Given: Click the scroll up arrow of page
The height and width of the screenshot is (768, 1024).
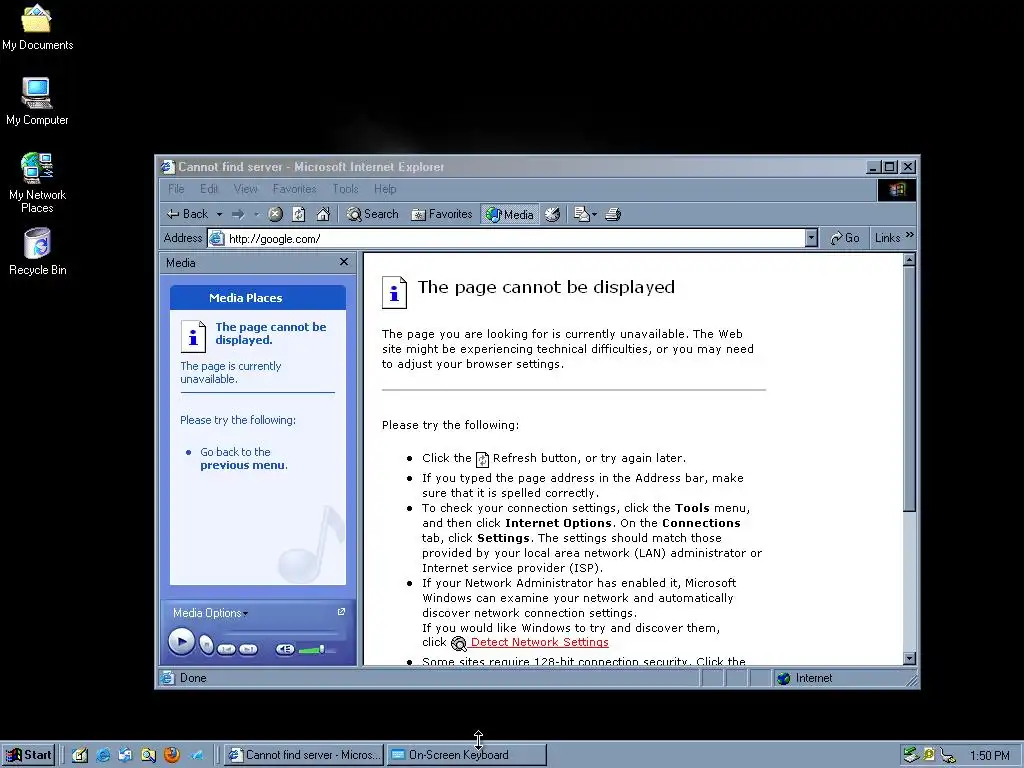Looking at the screenshot, I should point(909,260).
